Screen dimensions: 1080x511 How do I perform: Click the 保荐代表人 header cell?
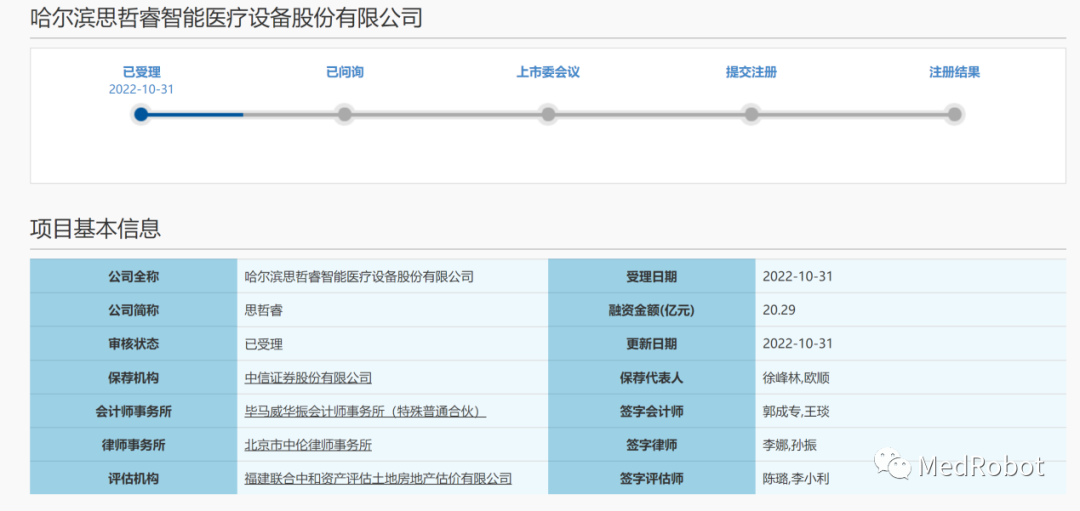click(652, 377)
